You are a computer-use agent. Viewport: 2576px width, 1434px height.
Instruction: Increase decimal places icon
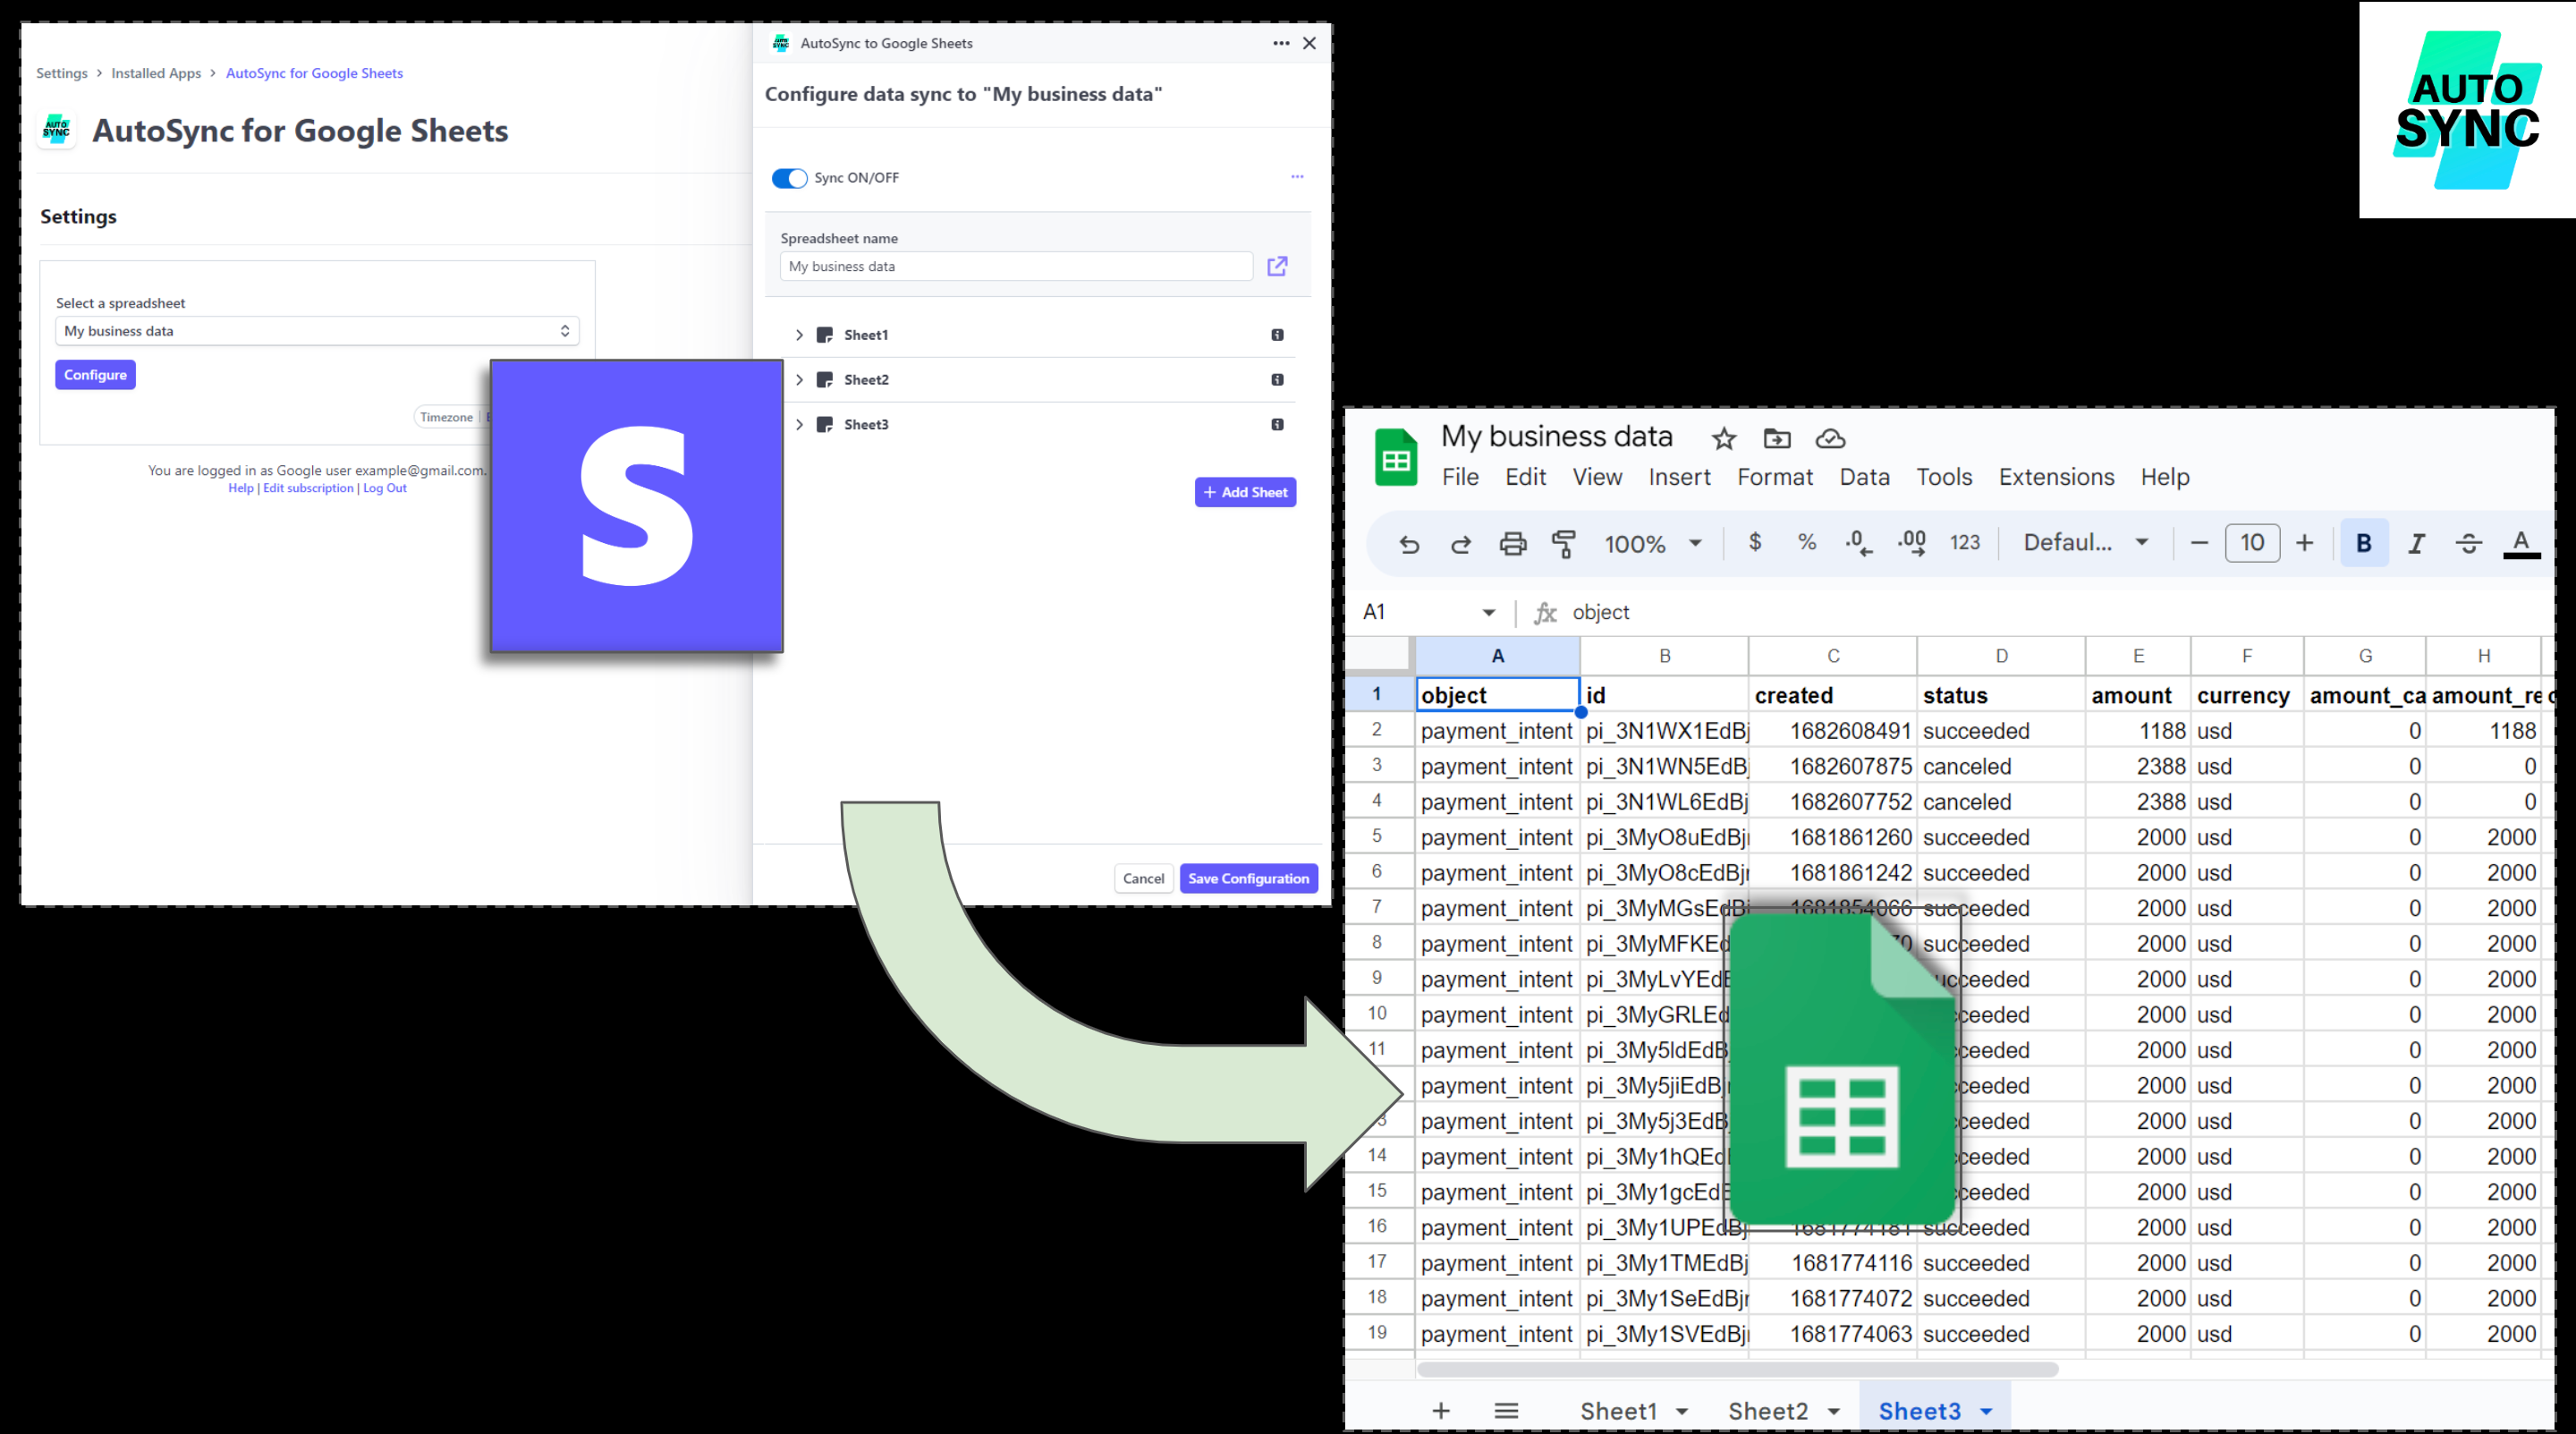coord(1912,543)
